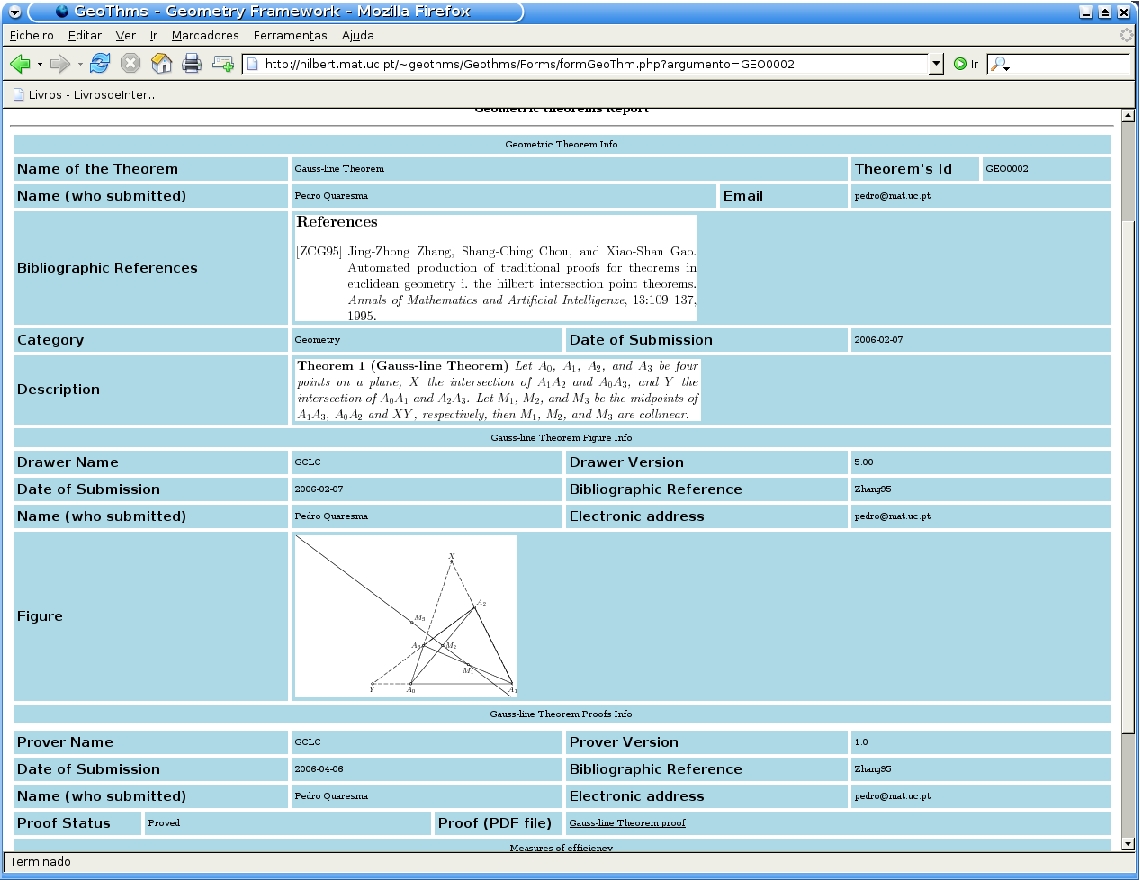
Task: Click the "Theorem's Id" label
Action: [x=903, y=169]
